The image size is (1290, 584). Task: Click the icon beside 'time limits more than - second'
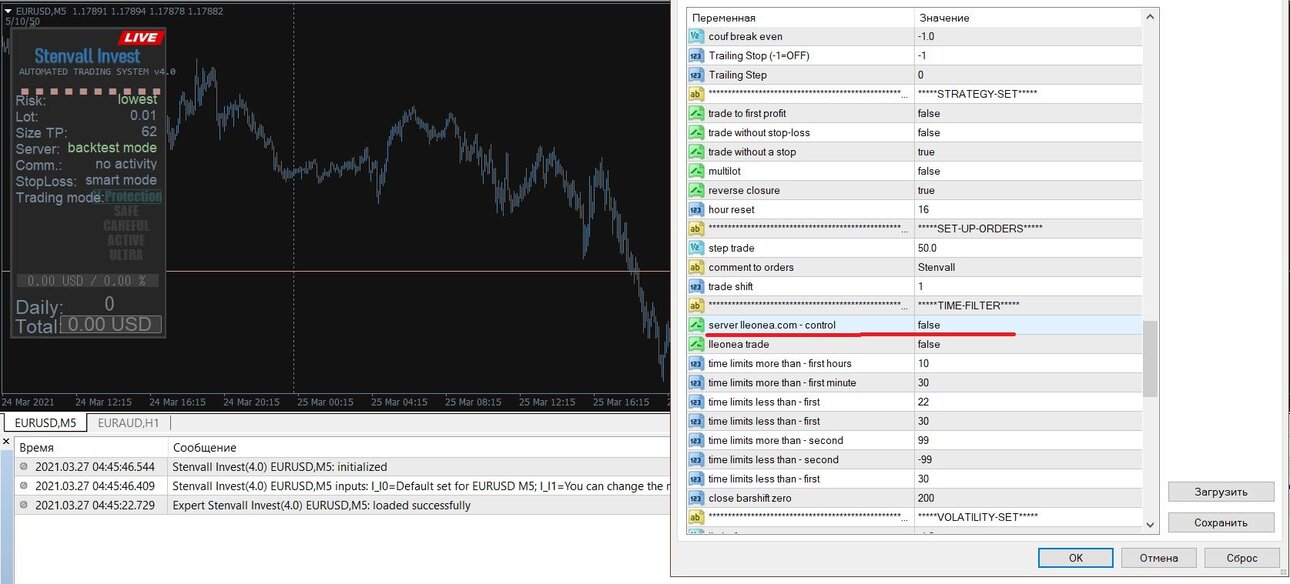[x=697, y=440]
